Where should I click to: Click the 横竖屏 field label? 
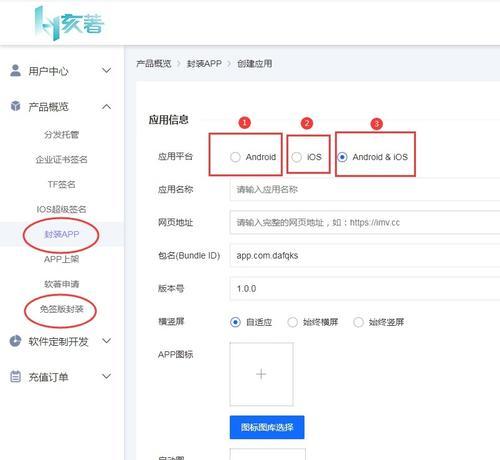(x=171, y=322)
